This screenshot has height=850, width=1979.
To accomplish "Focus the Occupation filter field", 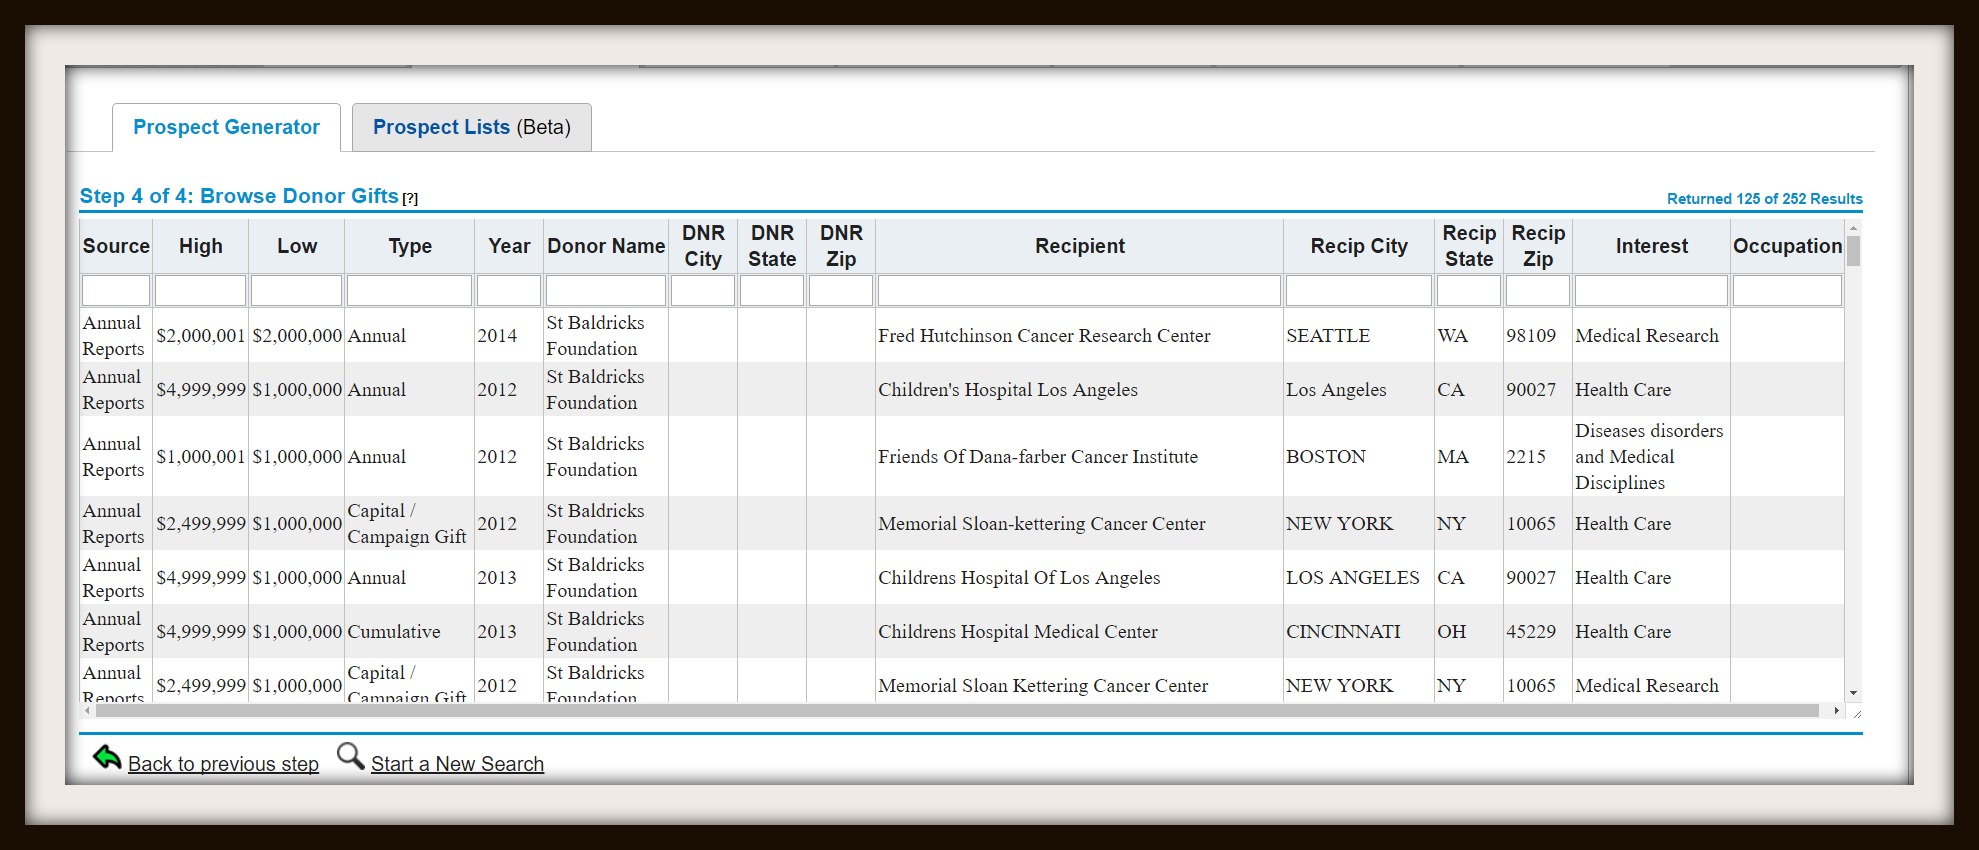I will pos(1787,291).
